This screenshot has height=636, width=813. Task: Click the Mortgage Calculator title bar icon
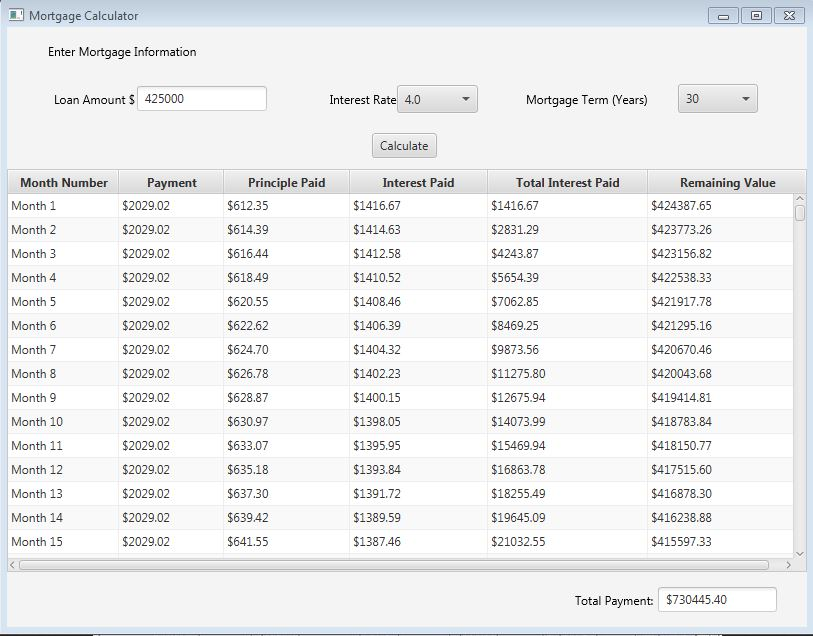pos(14,15)
